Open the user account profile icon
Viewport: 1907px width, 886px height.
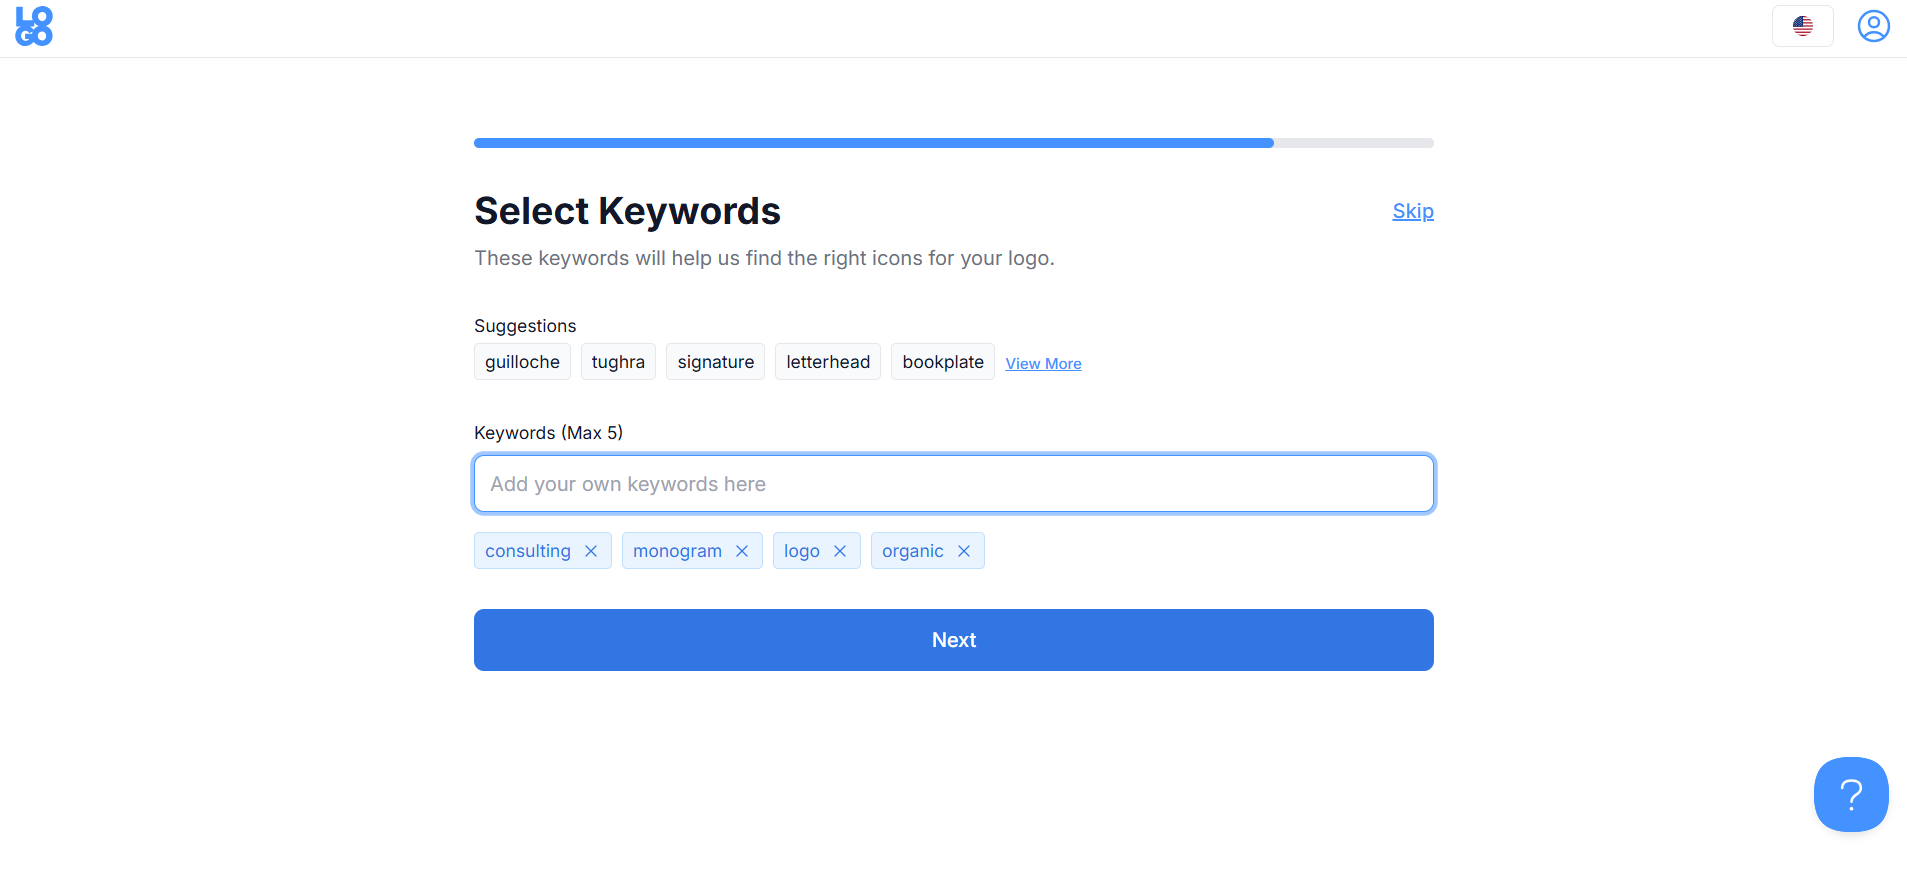tap(1873, 26)
